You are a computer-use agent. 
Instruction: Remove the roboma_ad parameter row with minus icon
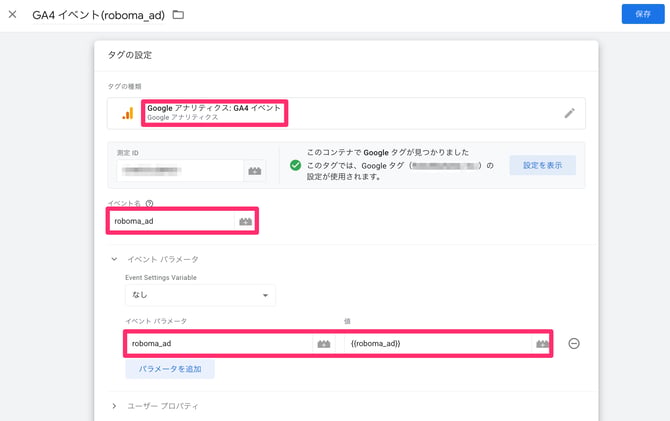[574, 344]
